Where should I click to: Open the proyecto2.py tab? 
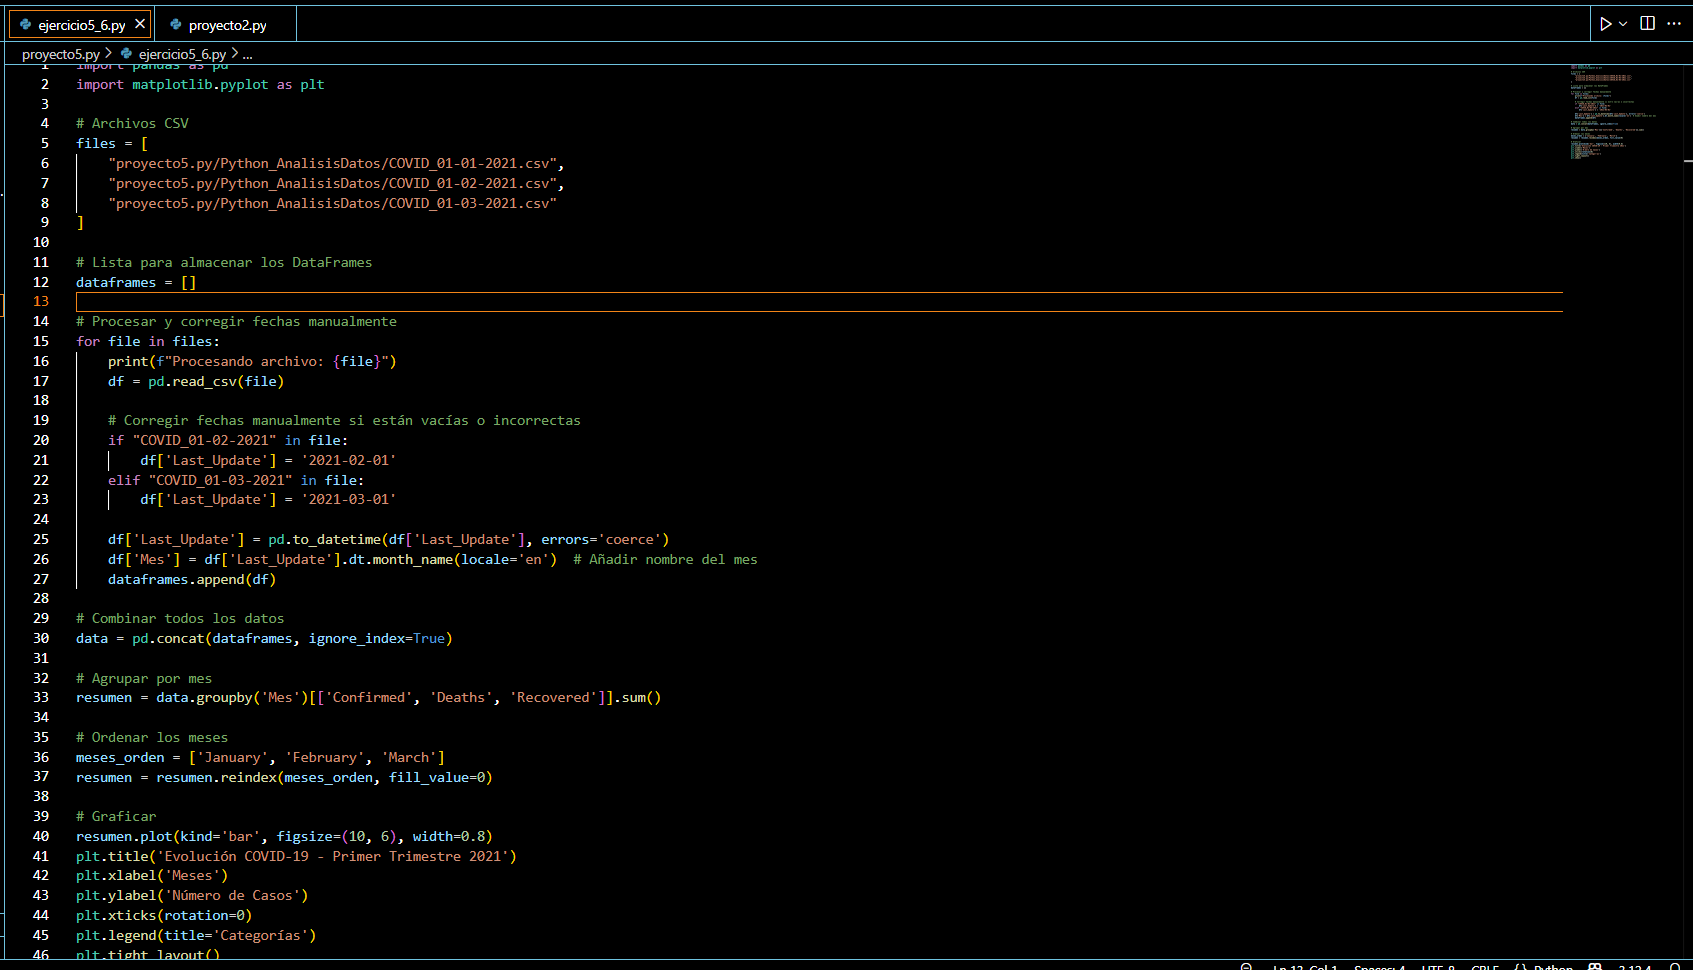tap(226, 25)
